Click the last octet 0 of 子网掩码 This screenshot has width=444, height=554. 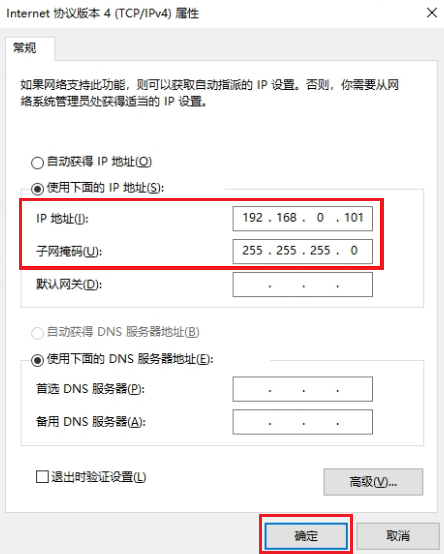[x=354, y=251]
